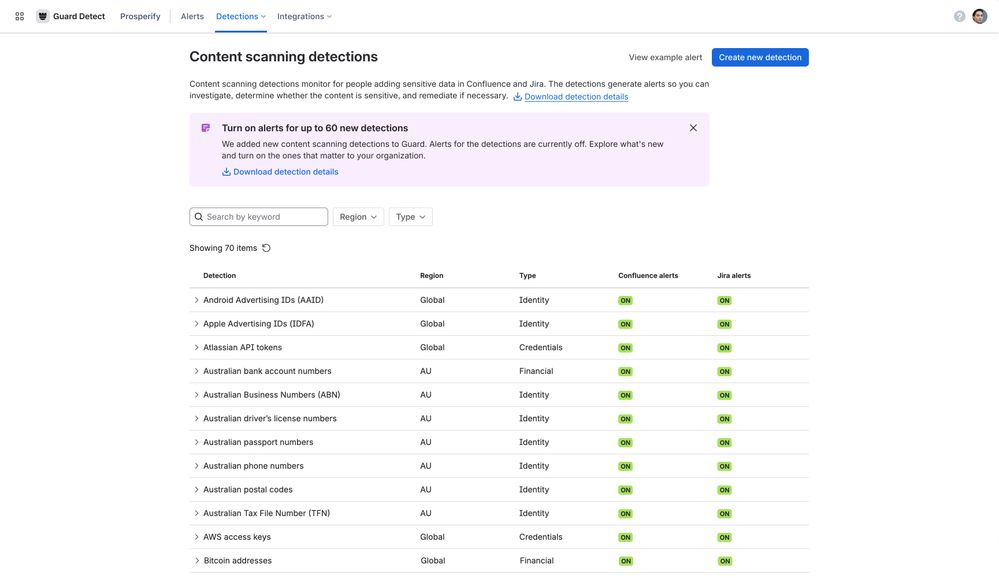Open the user profile avatar
The width and height of the screenshot is (999, 578).
(980, 17)
